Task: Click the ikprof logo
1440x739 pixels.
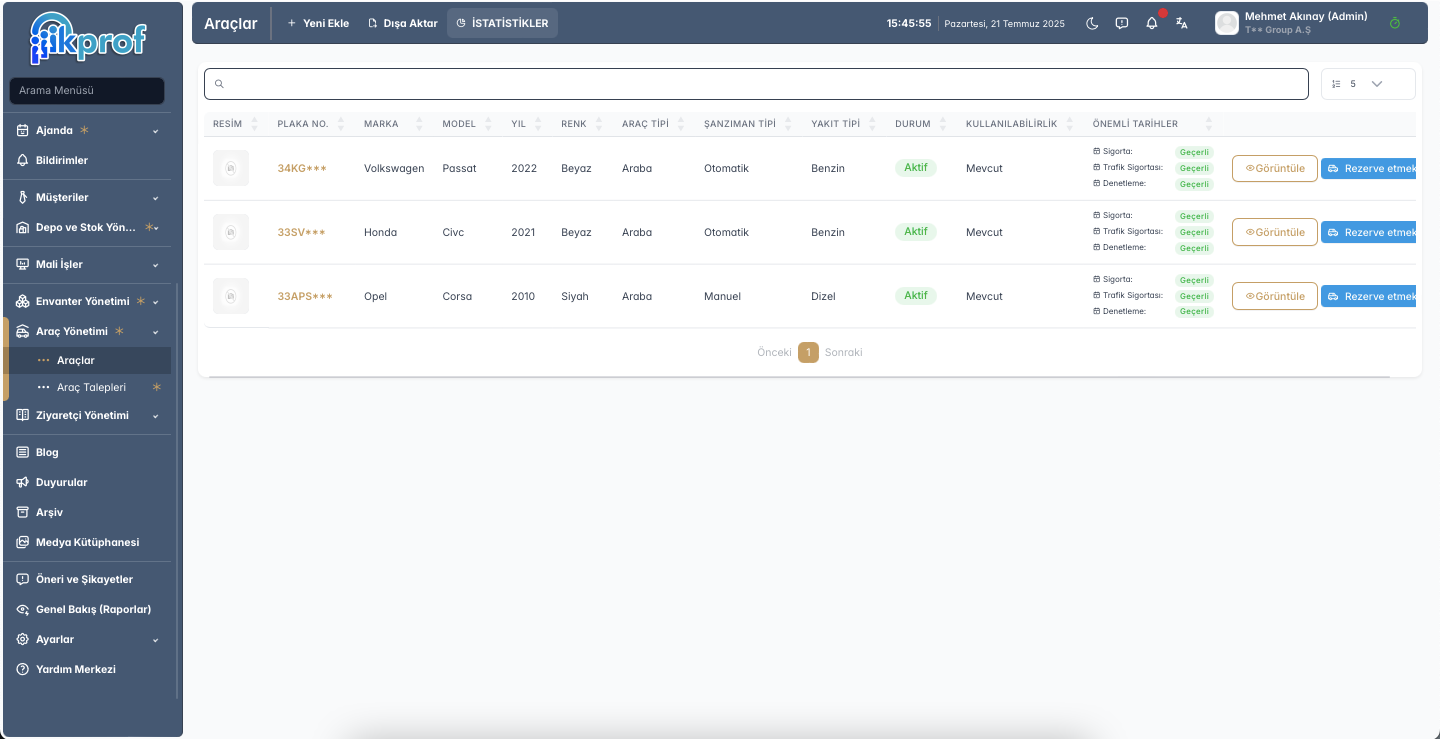Action: [x=90, y=38]
